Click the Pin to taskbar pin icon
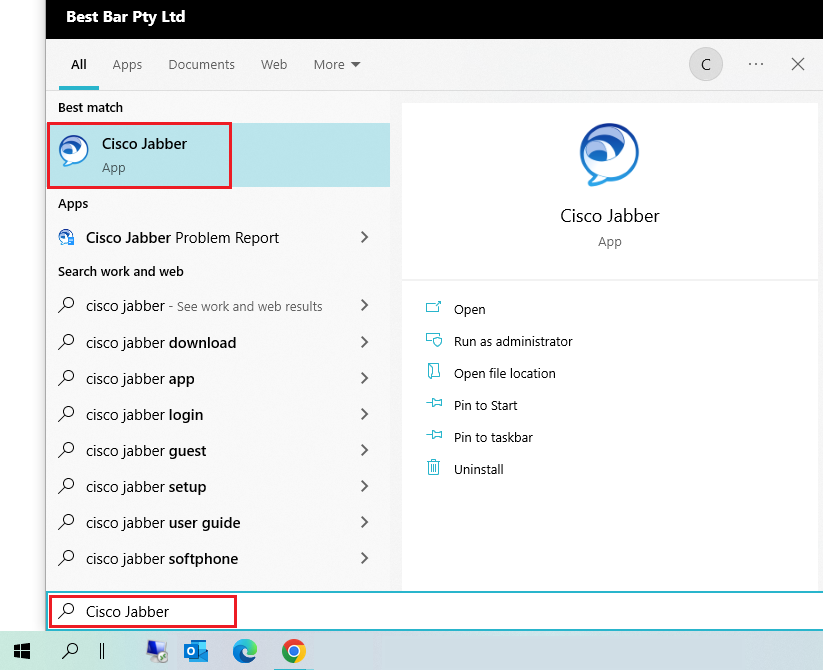Viewport: 823px width, 670px height. [x=434, y=435]
